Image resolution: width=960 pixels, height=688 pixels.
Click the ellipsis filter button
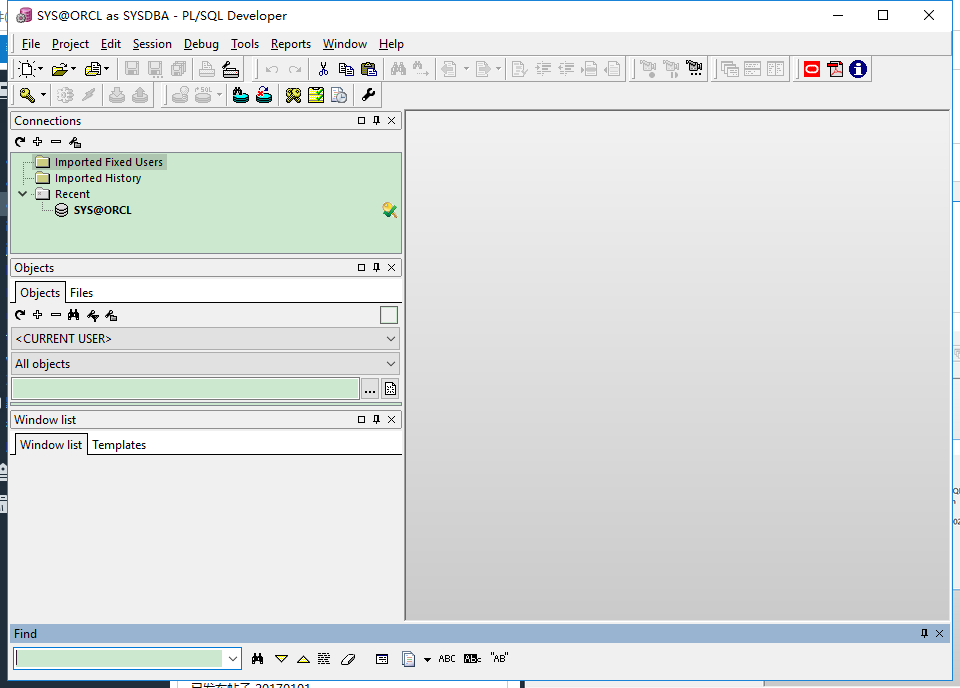click(x=370, y=389)
